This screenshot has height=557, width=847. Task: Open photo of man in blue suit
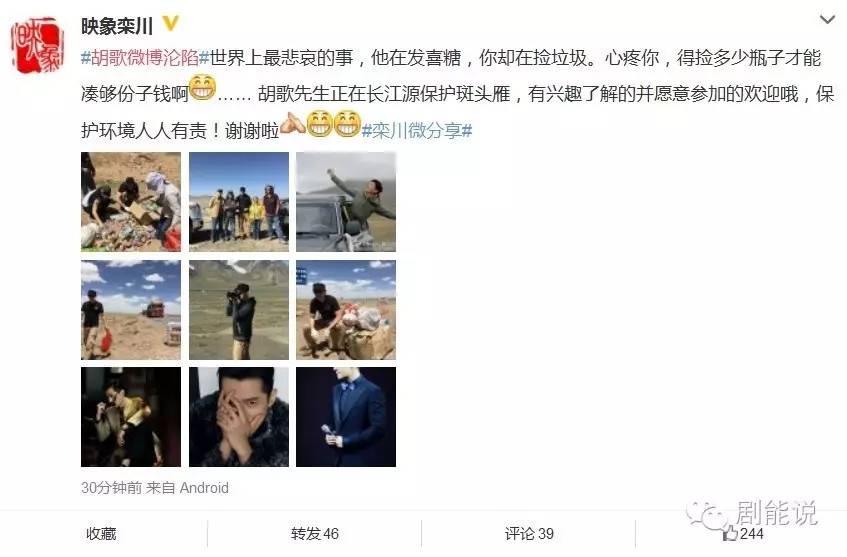pyautogui.click(x=346, y=417)
